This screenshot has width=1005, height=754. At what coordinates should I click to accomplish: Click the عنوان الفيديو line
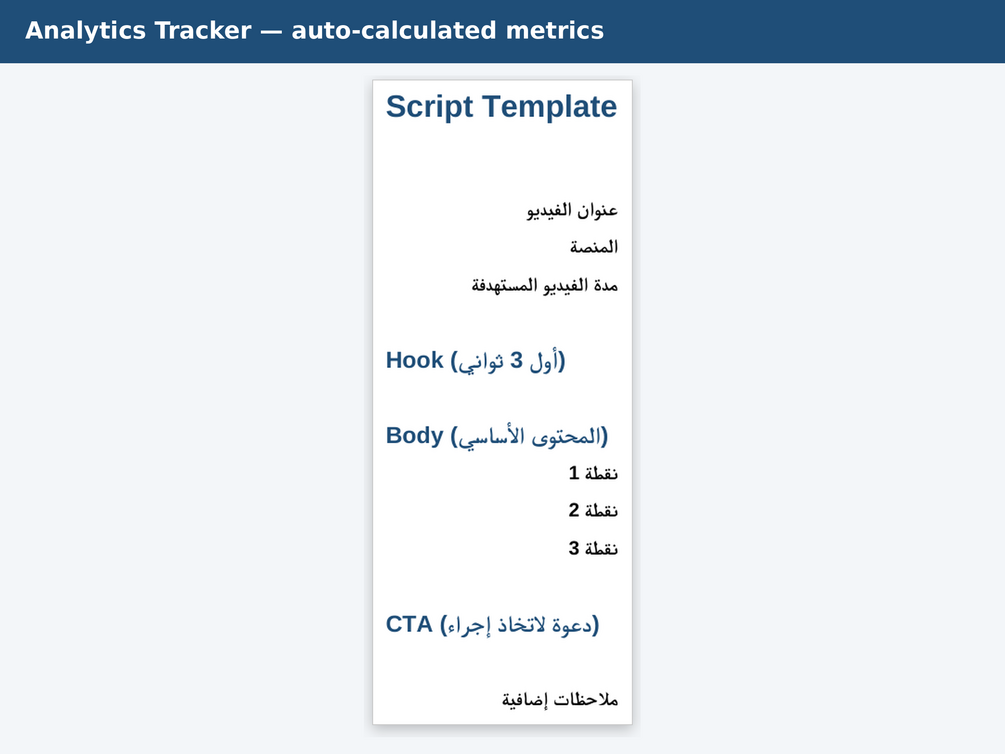click(572, 210)
